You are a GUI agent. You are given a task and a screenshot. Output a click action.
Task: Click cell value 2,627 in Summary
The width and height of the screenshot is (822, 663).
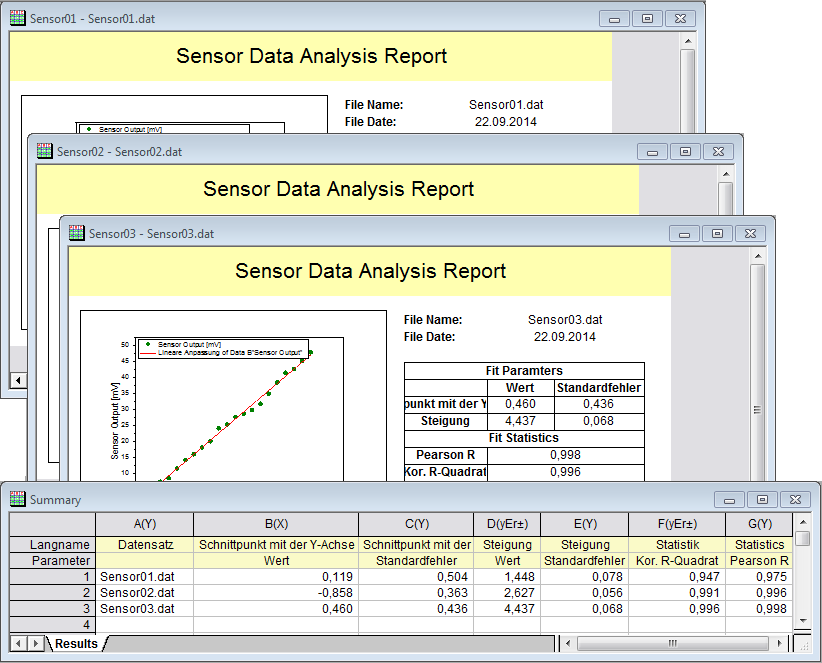(x=507, y=593)
